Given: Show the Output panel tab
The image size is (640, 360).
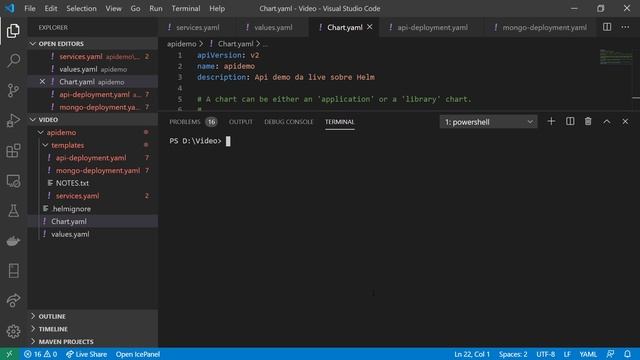Looking at the screenshot, I should 240,122.
